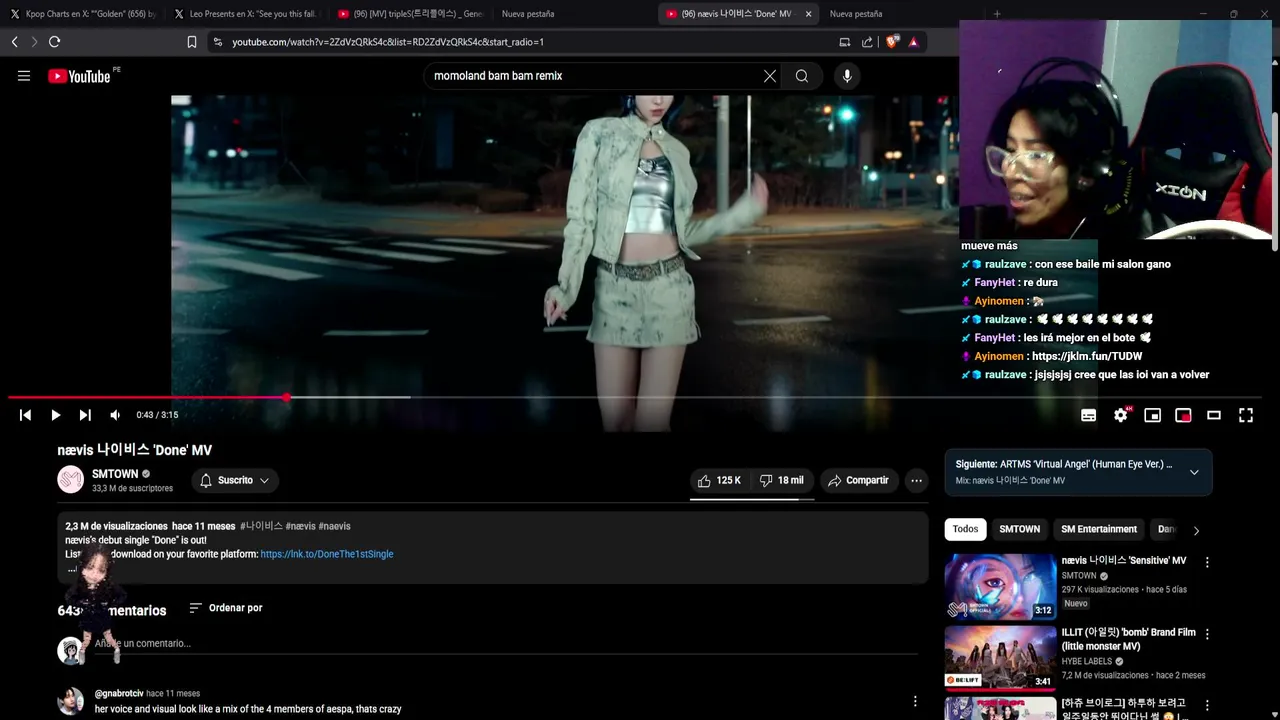Focus the add comment field
1280x720 pixels.
tap(505, 644)
